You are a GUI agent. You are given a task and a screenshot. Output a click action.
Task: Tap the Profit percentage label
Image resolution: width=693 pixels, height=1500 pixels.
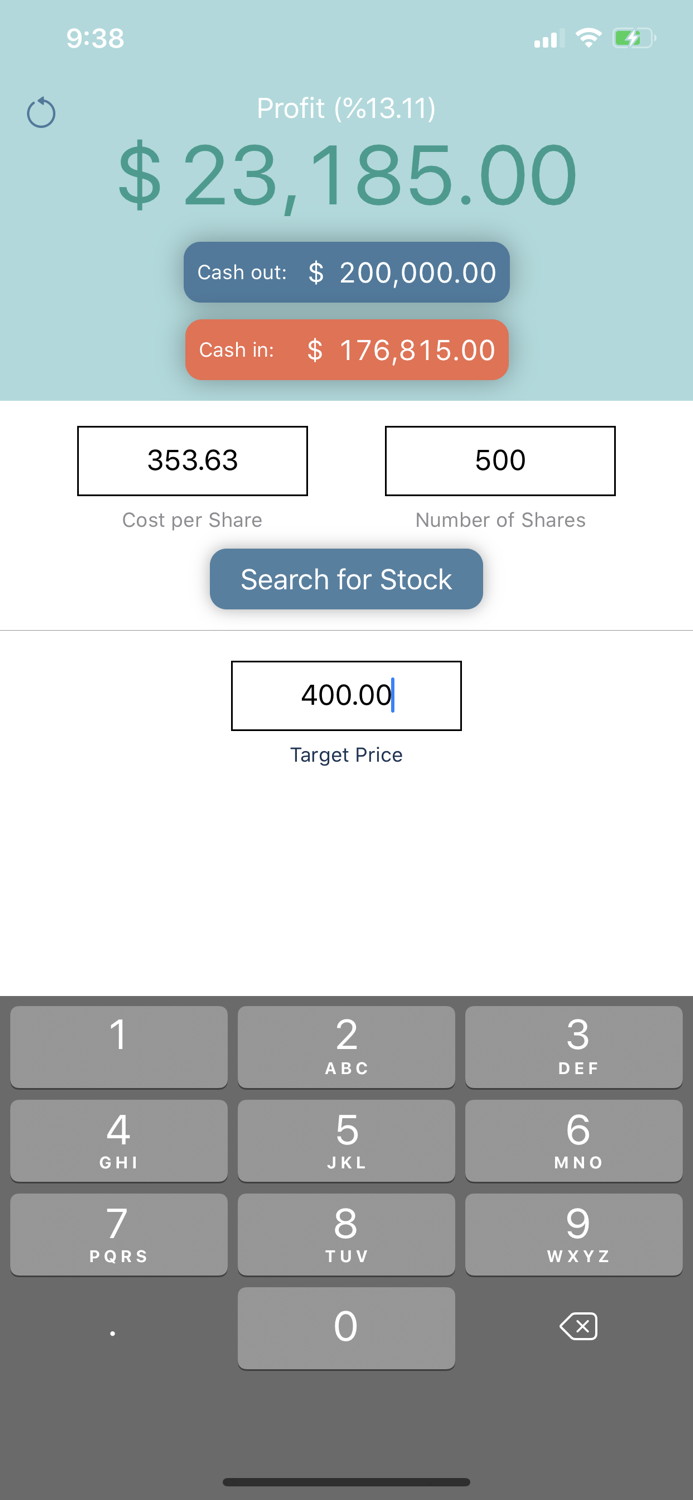[x=346, y=108]
